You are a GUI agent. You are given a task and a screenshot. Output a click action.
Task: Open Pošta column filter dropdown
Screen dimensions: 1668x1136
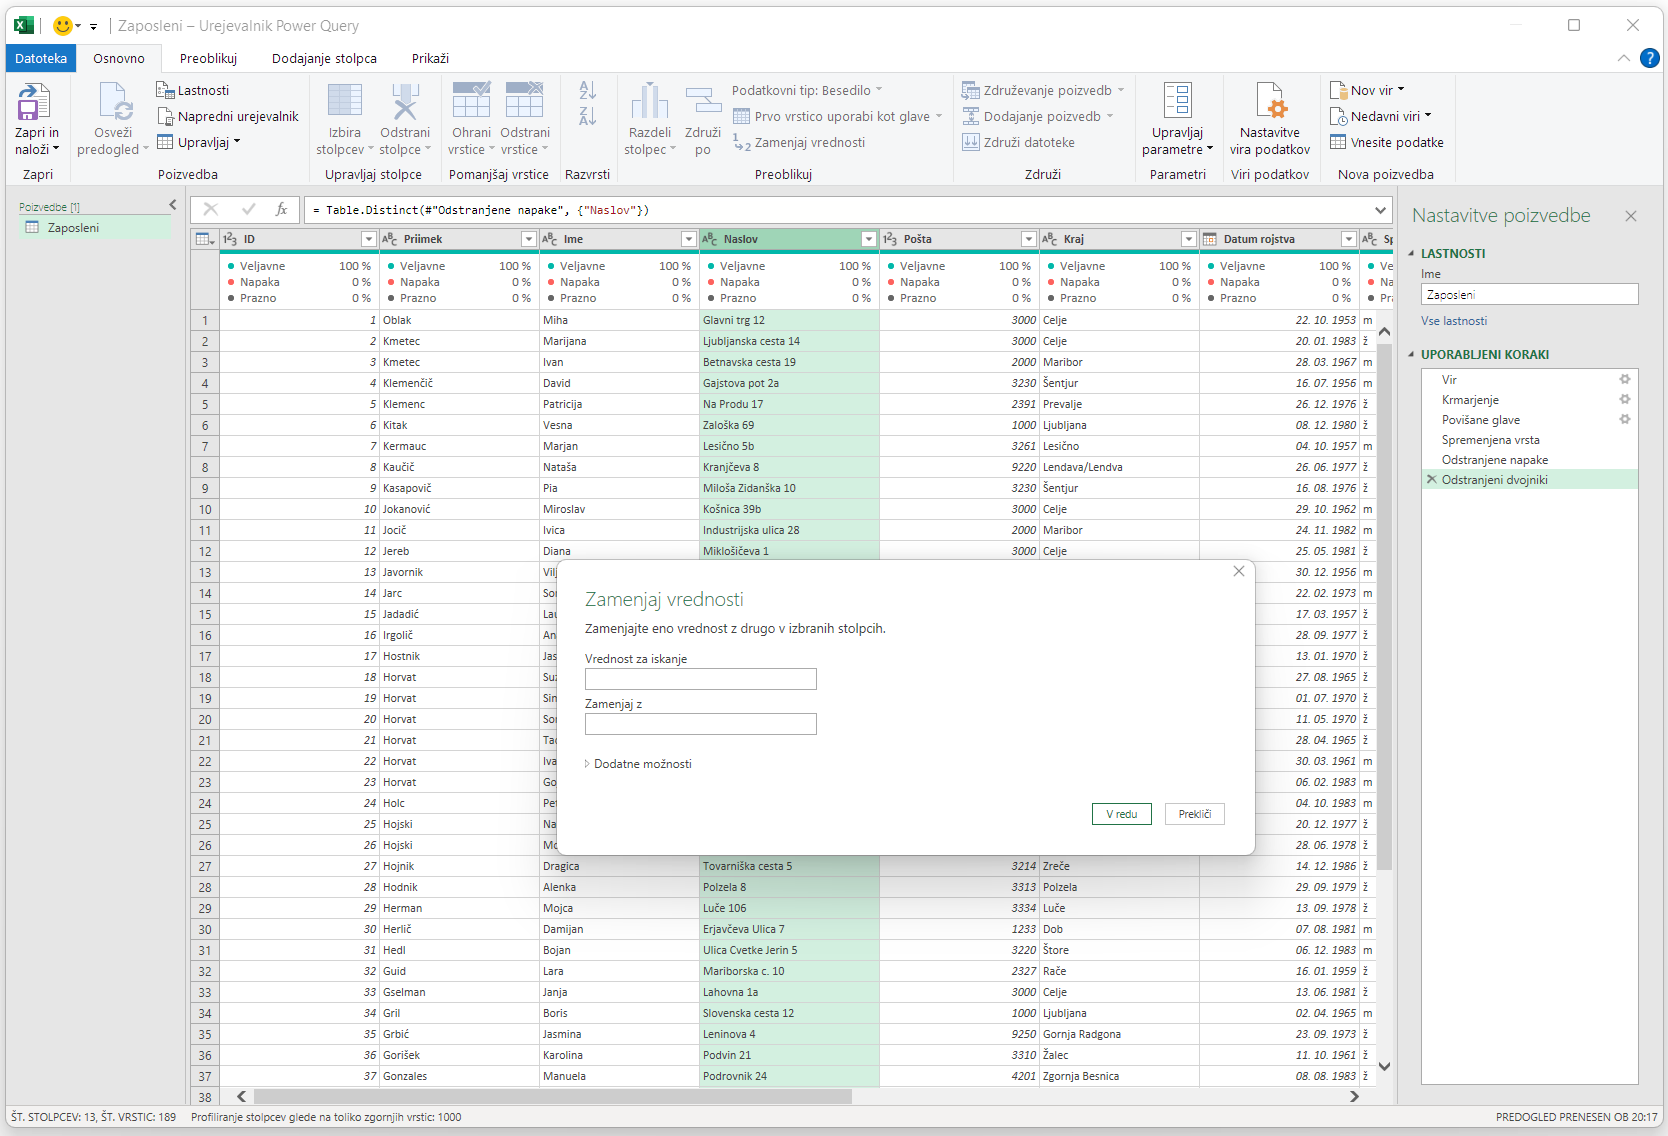(x=1028, y=239)
